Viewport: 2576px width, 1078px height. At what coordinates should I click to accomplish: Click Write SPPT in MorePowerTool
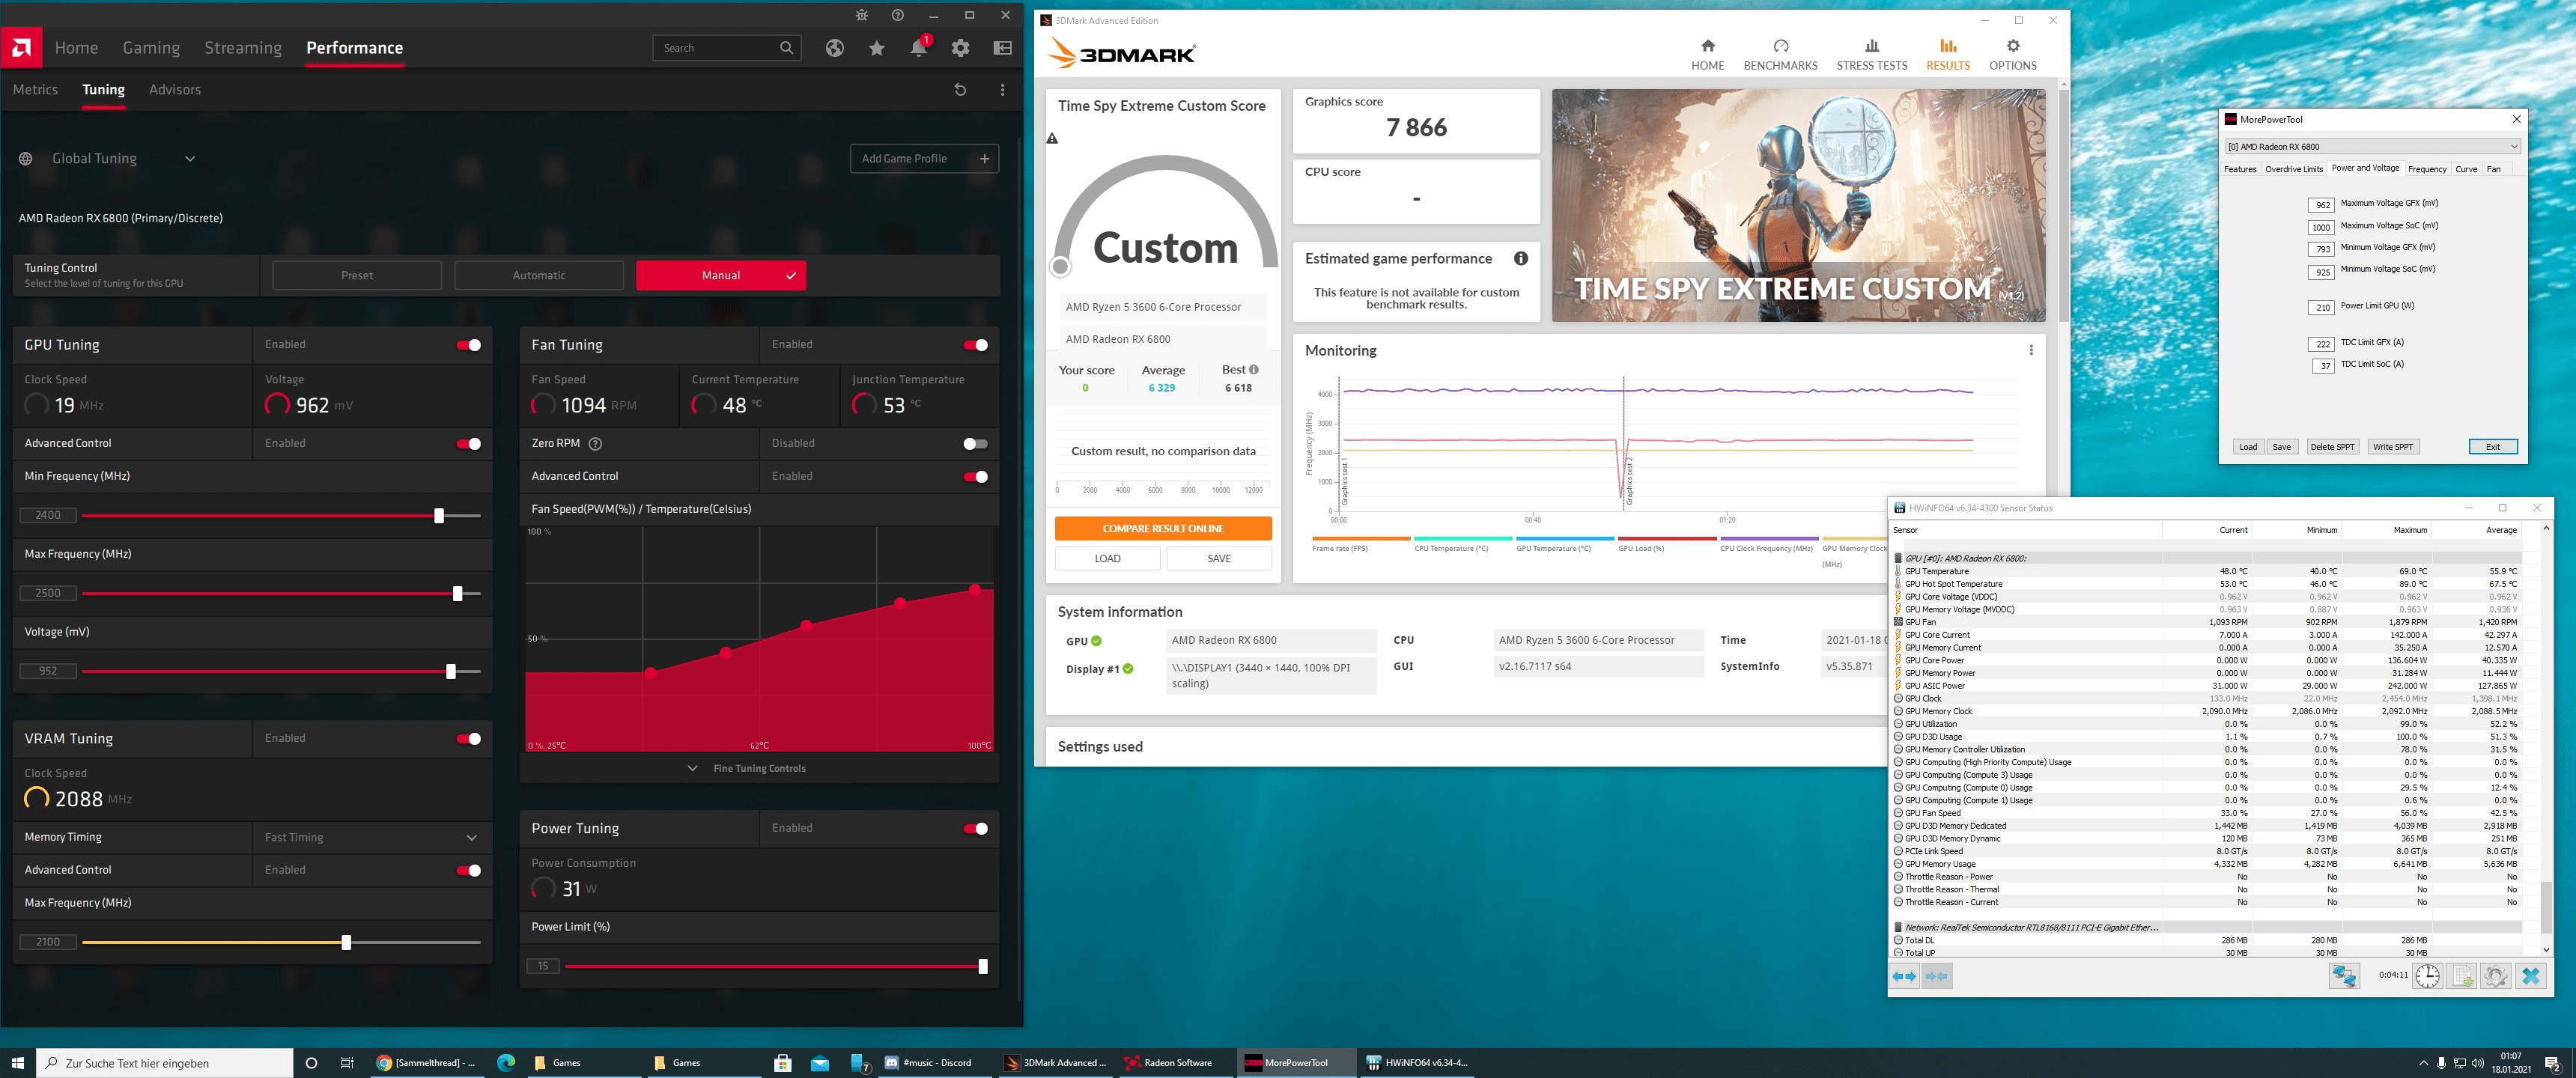pos(2392,447)
